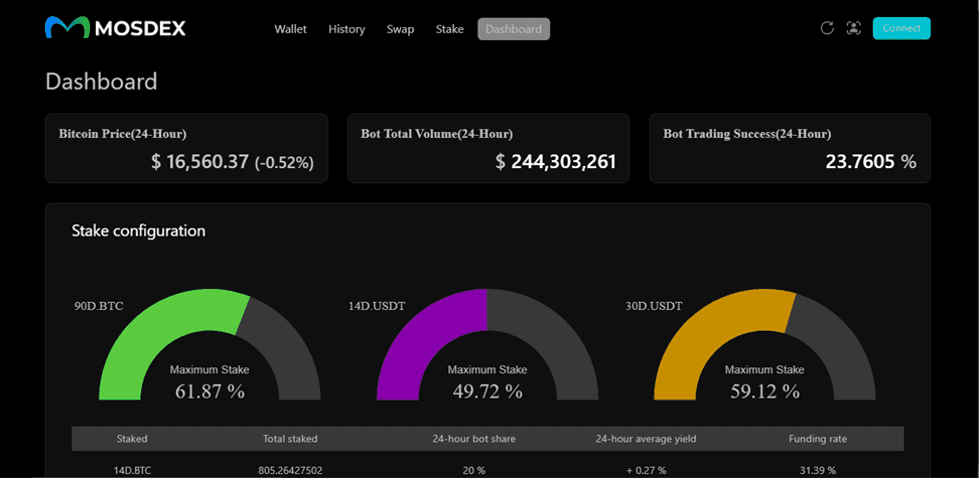Select the Dashboard tab
This screenshot has height=478, width=979.
coord(514,29)
